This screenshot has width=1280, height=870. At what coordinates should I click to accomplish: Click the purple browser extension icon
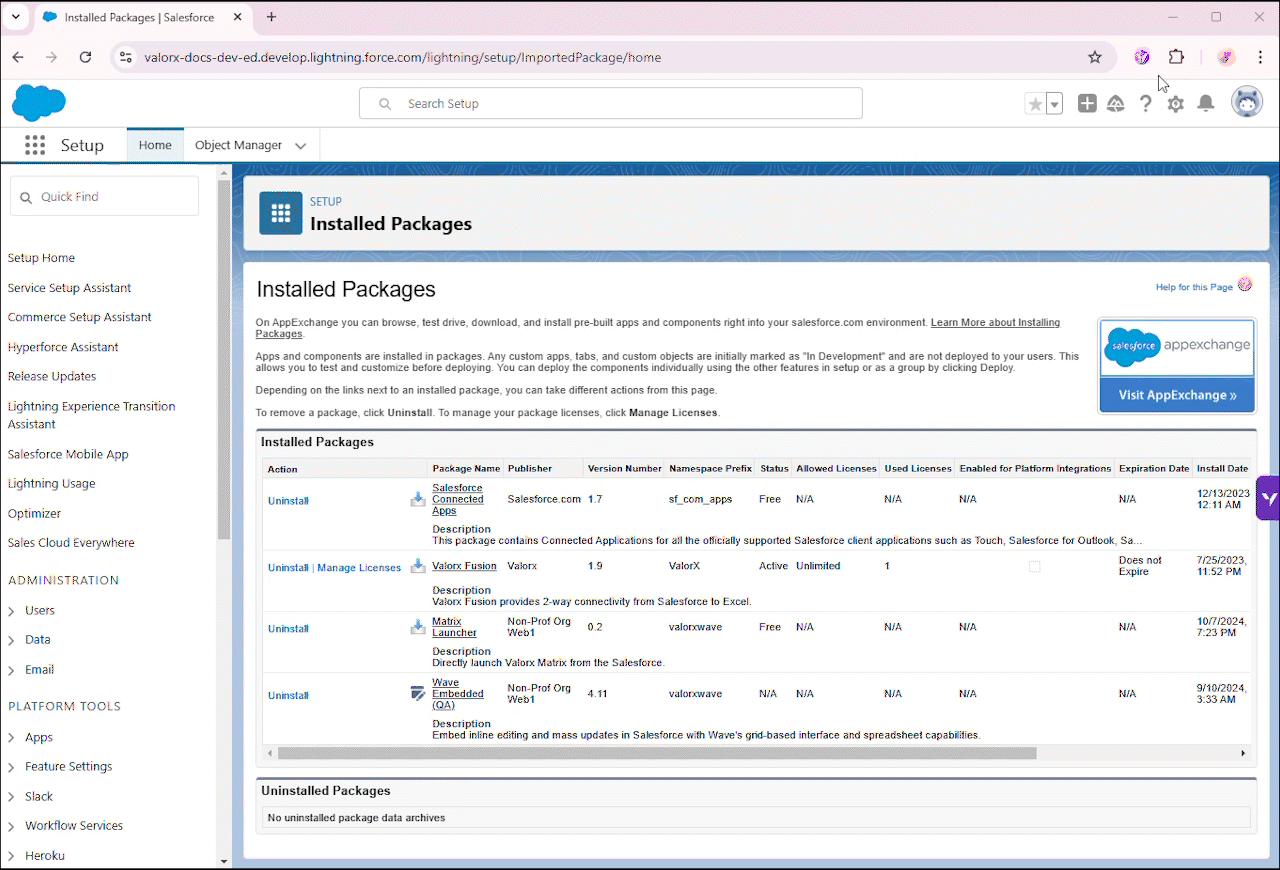1142,57
